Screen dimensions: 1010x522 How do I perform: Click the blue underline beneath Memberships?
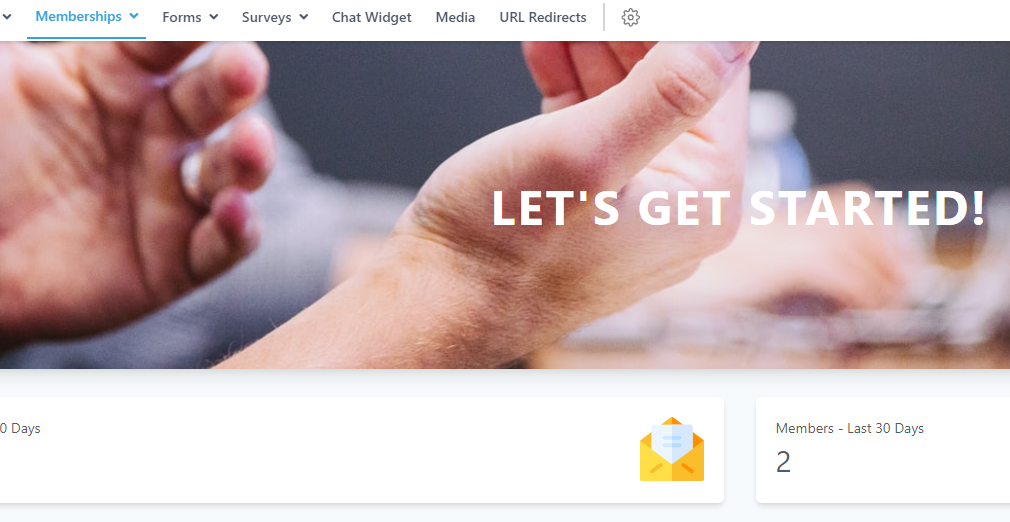(x=86, y=38)
